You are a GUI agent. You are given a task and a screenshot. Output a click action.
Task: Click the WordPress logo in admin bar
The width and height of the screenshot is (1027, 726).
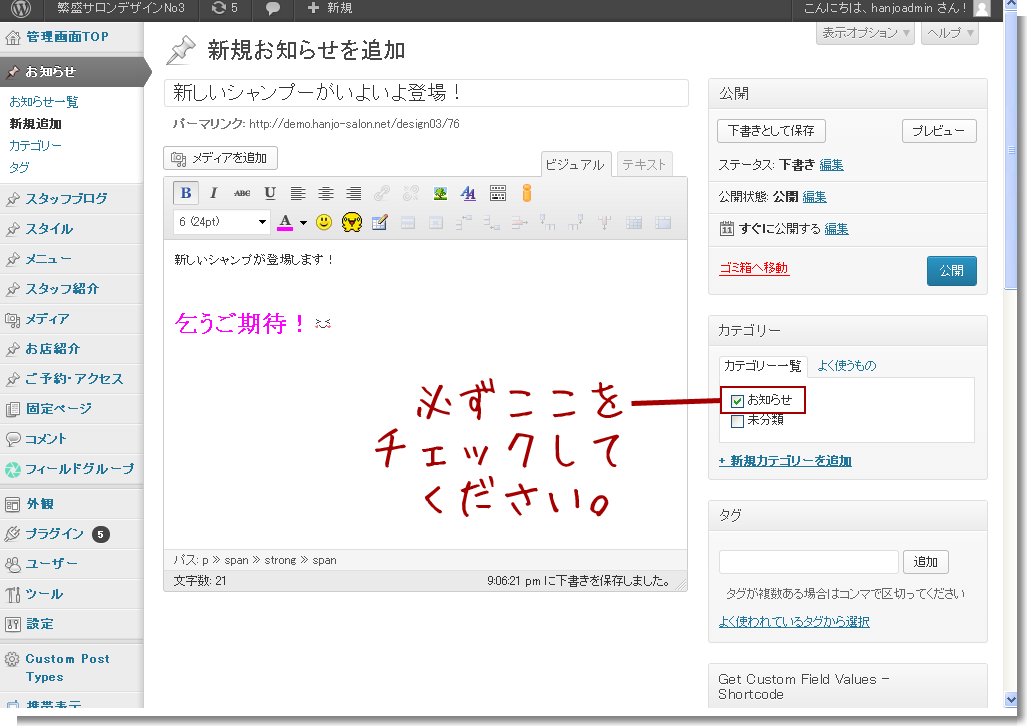tap(21, 9)
